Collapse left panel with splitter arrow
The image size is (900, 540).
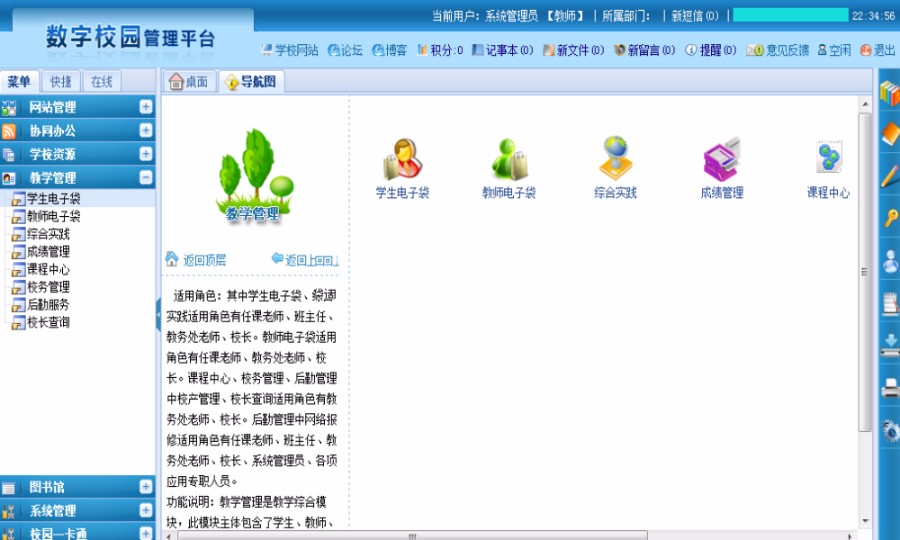(x=158, y=314)
